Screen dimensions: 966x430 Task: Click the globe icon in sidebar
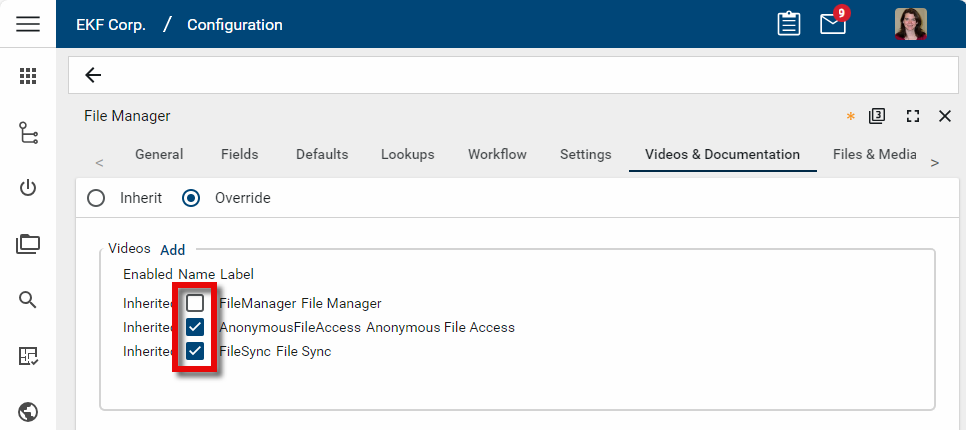click(x=28, y=411)
